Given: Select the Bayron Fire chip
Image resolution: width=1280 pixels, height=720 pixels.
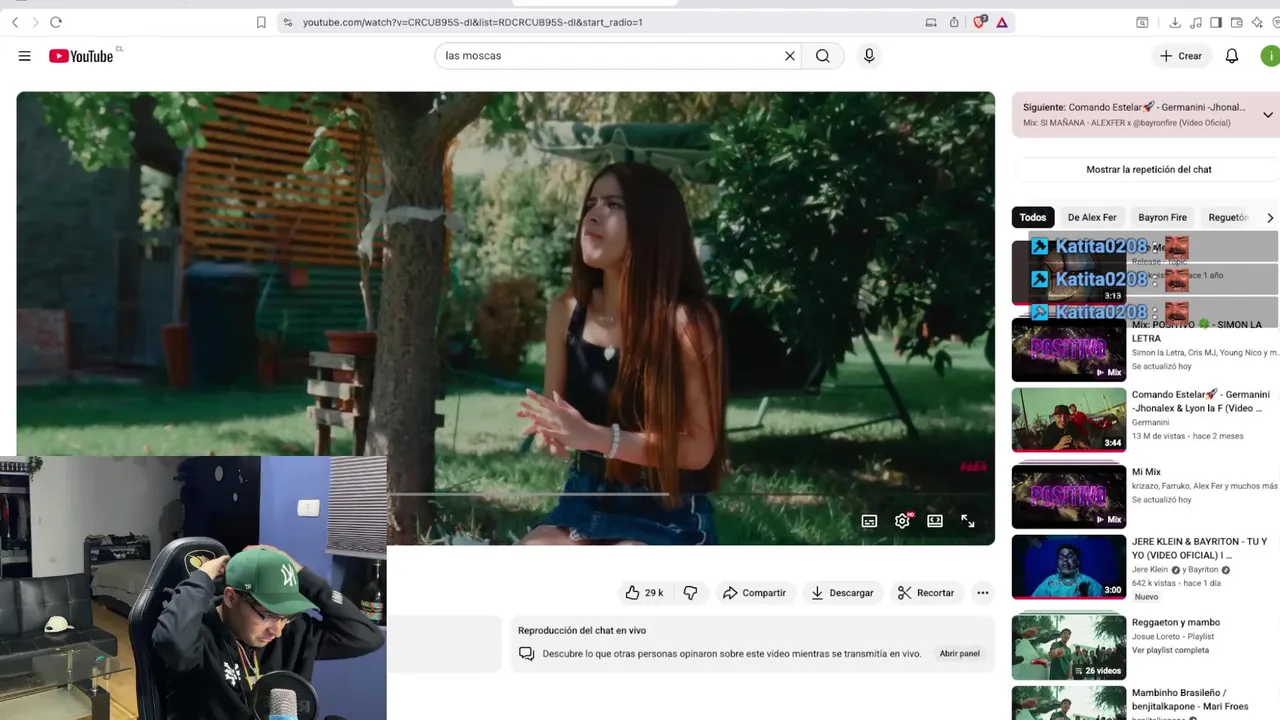Looking at the screenshot, I should (x=1162, y=217).
